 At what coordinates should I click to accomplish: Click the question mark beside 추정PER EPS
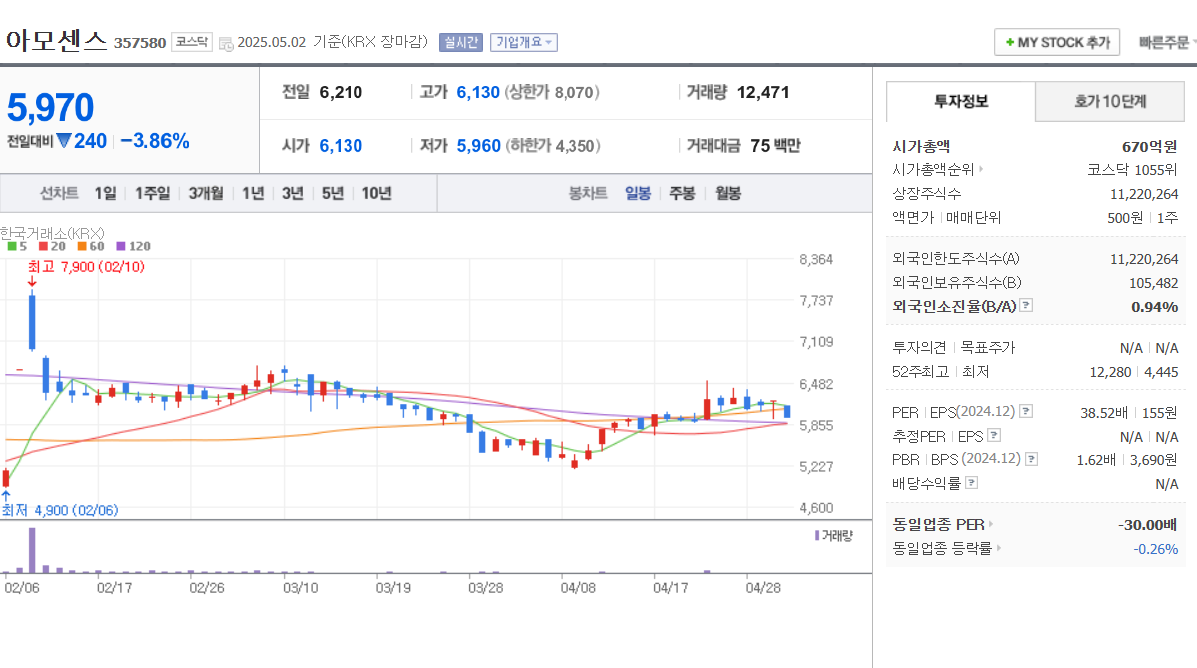[x=993, y=436]
